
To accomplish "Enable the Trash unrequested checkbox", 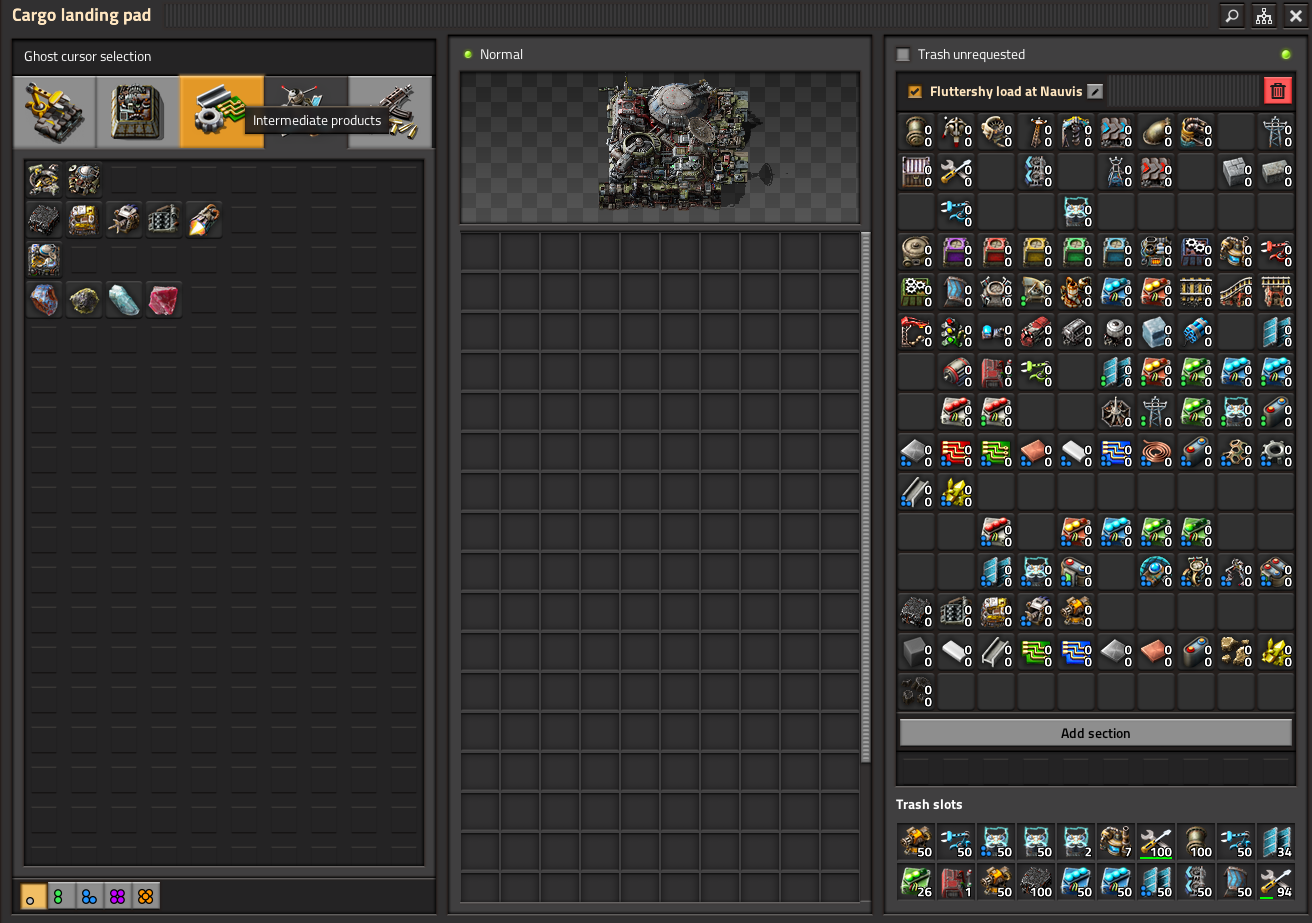I will point(903,54).
